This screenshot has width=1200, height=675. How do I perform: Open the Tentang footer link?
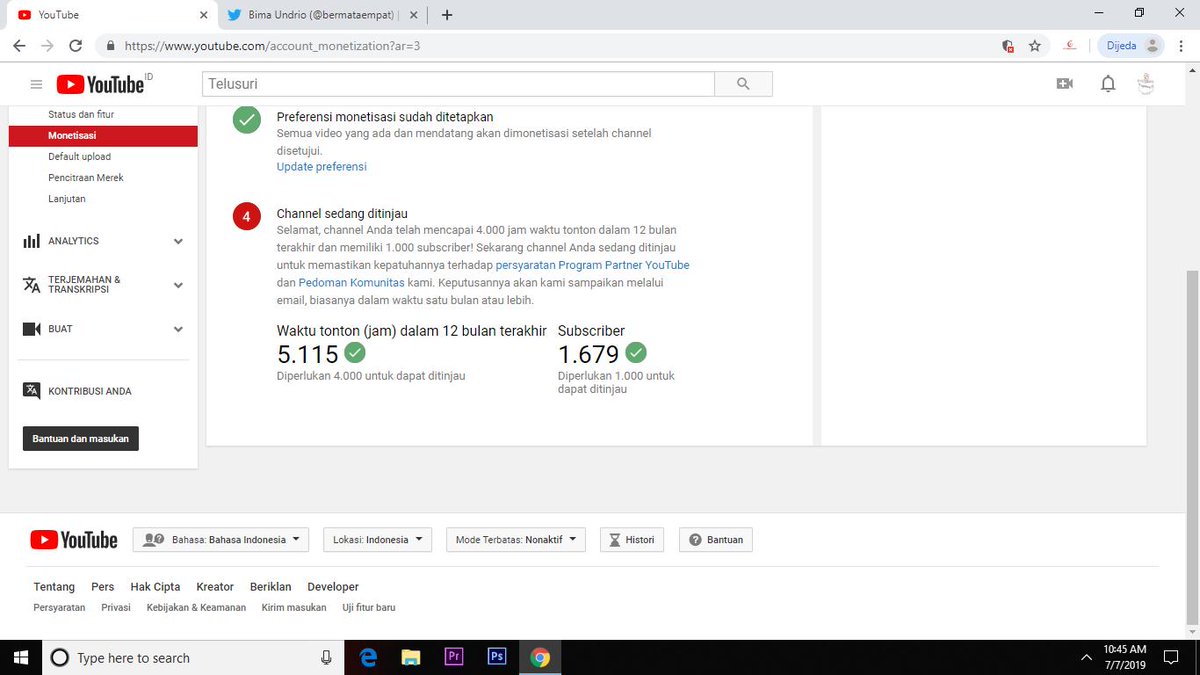point(54,587)
